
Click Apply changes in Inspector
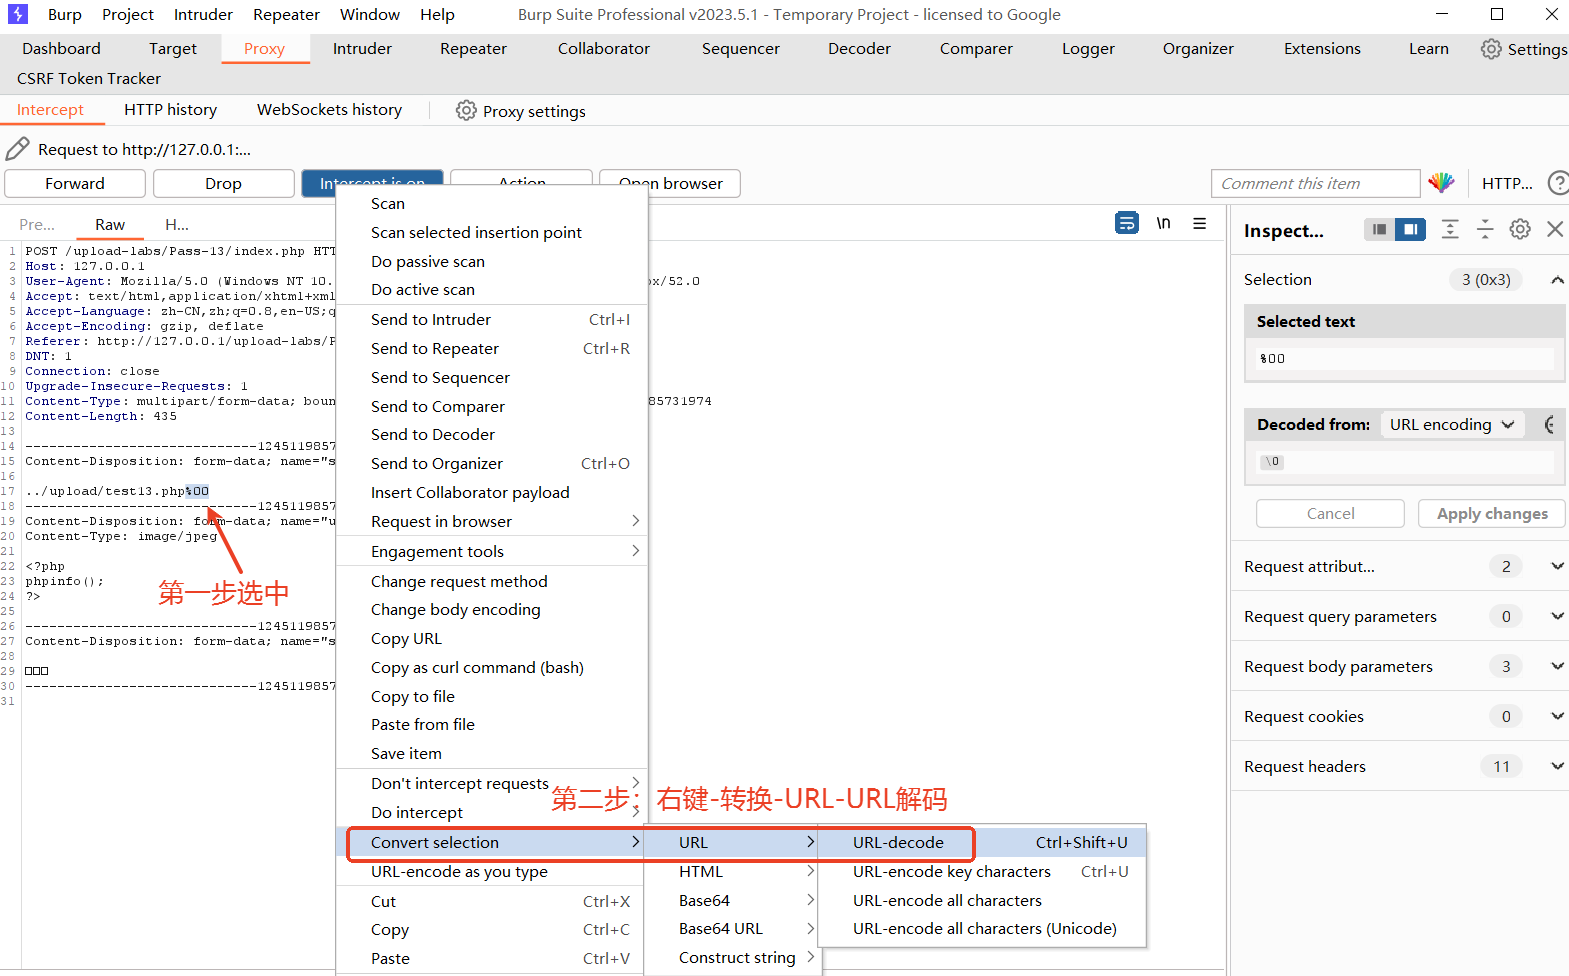pyautogui.click(x=1492, y=513)
